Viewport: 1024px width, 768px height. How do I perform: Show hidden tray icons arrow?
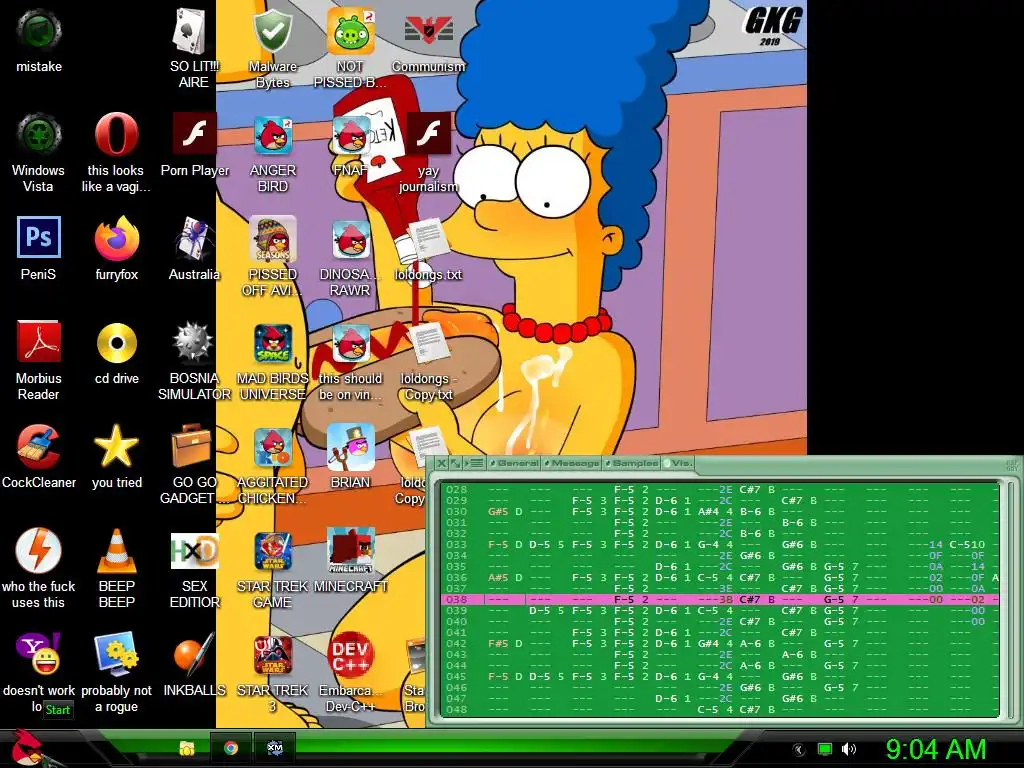click(798, 749)
